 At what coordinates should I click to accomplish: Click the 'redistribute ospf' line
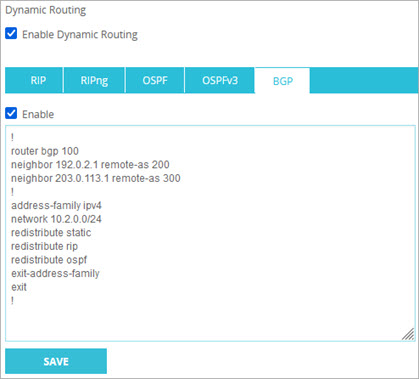click(49, 260)
